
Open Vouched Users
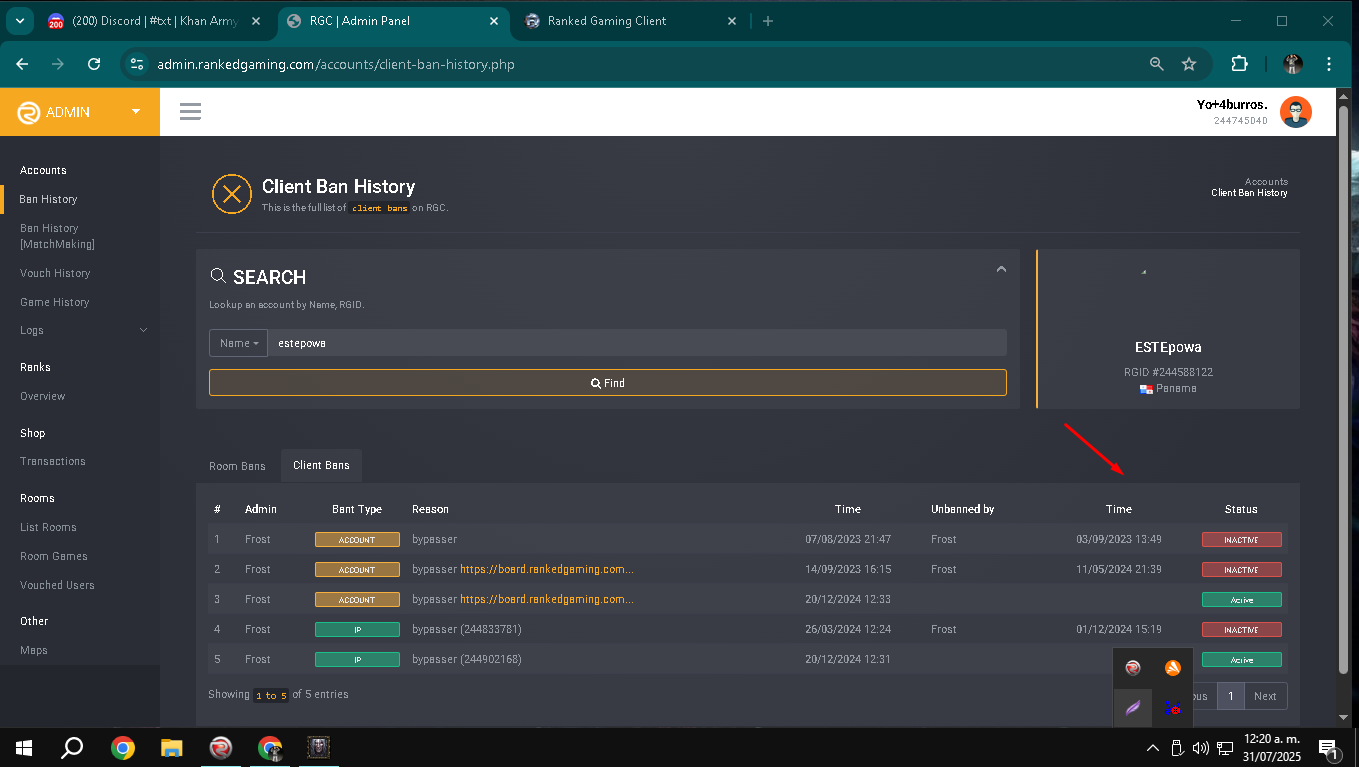click(x=57, y=585)
